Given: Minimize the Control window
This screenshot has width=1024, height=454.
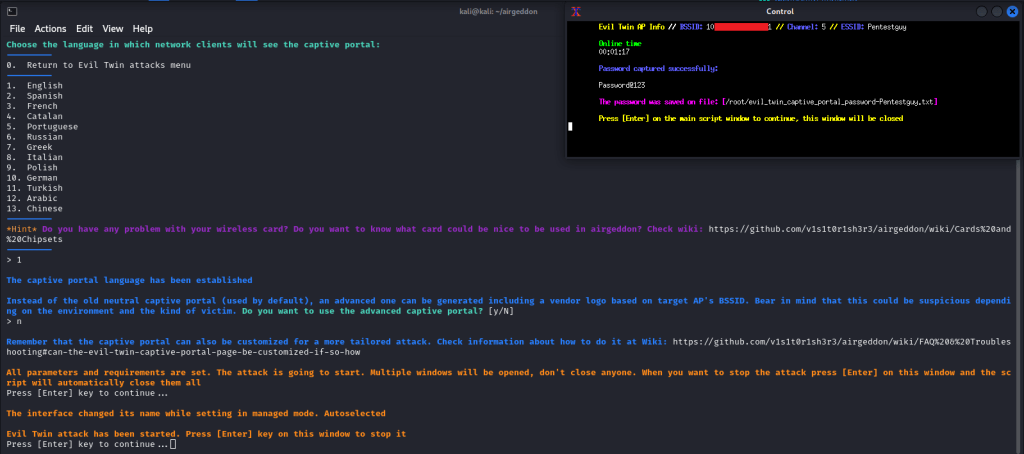Looking at the screenshot, I should point(982,11).
